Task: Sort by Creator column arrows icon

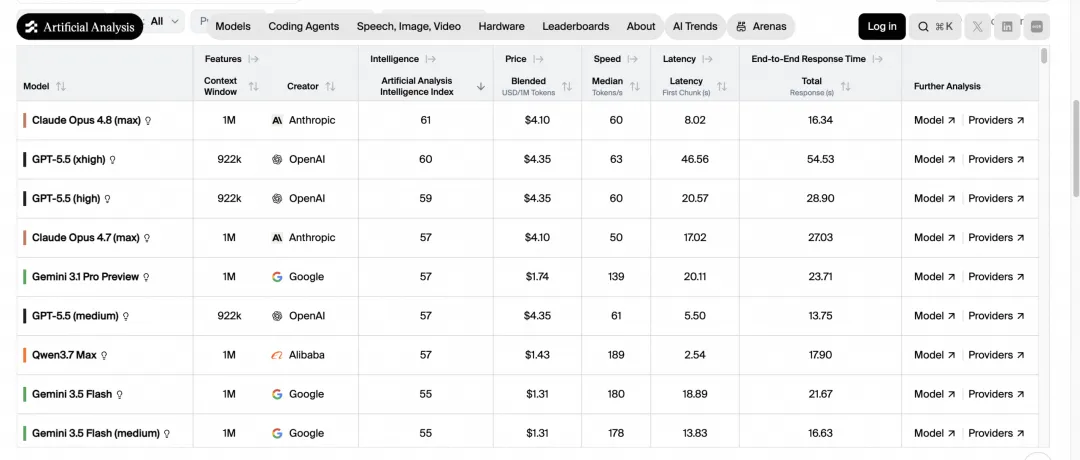Action: point(330,87)
